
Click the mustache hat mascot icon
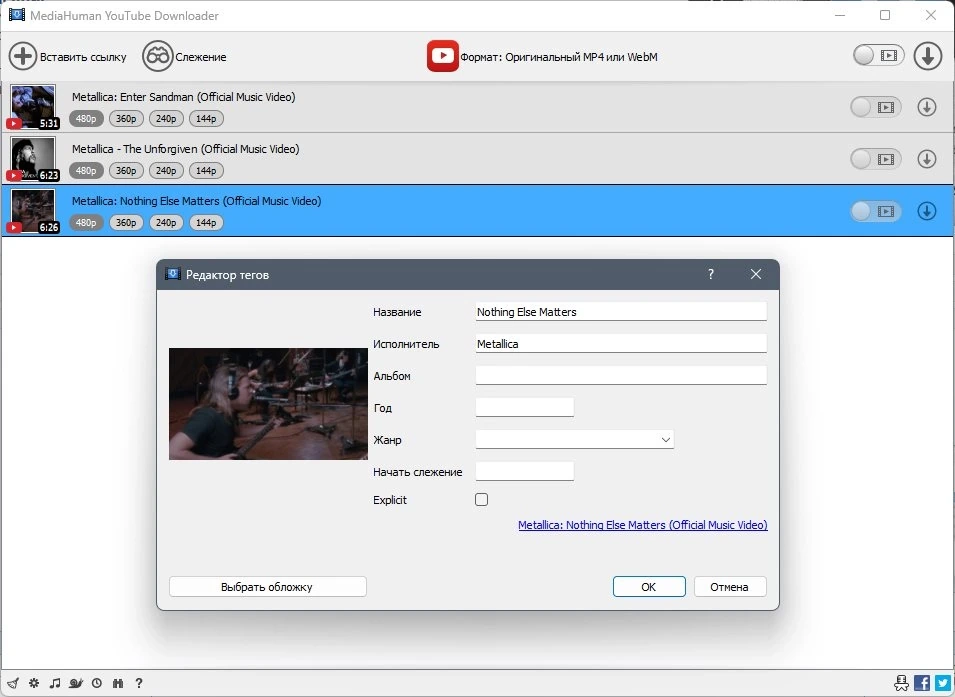click(901, 683)
